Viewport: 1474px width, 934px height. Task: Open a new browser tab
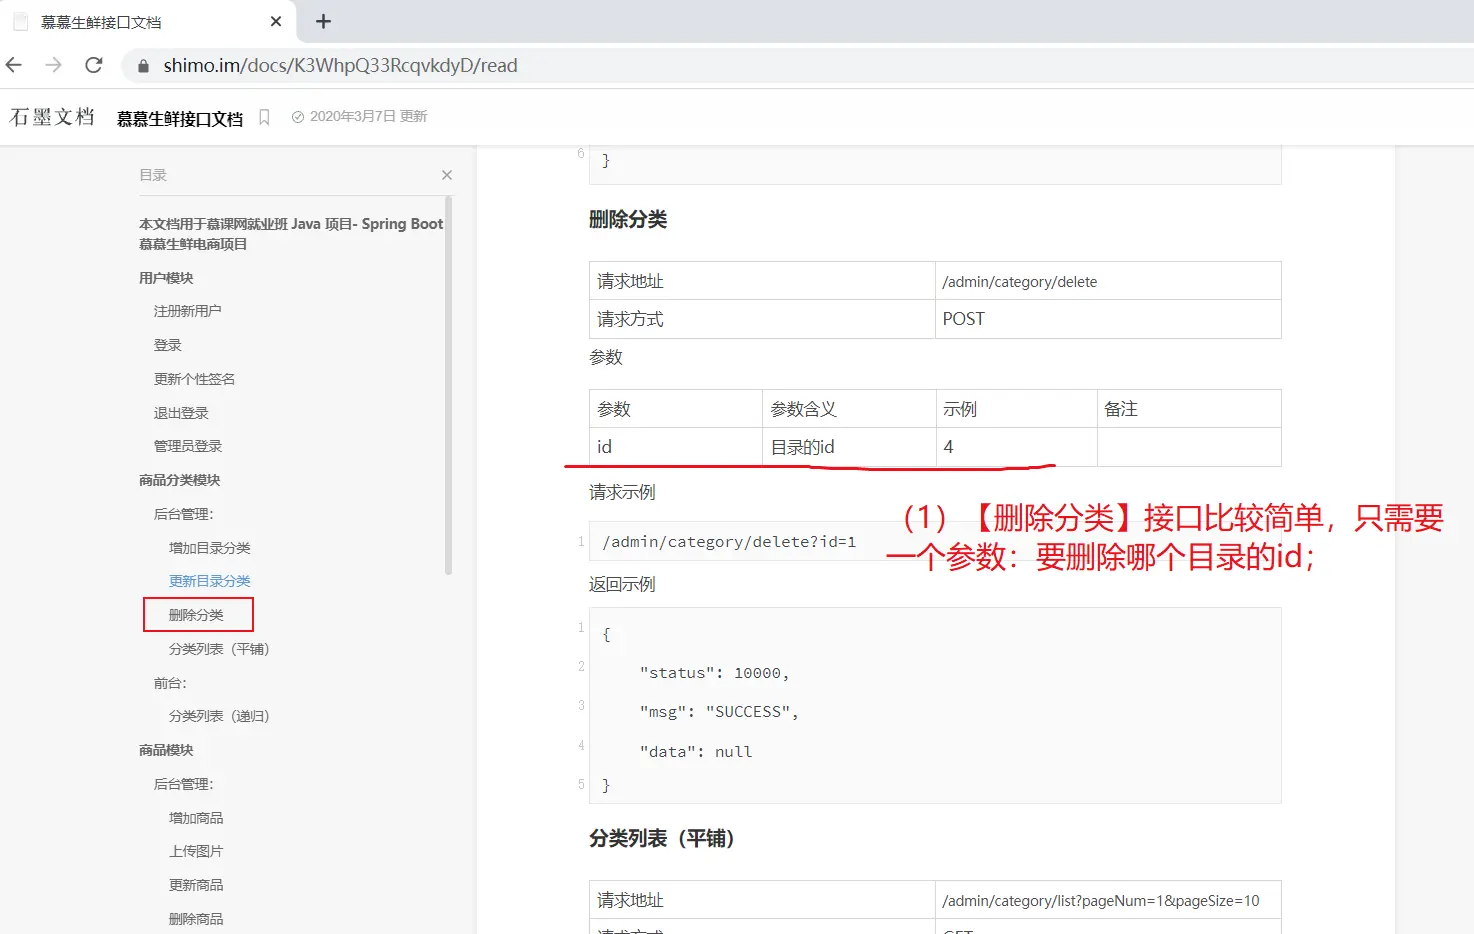point(323,21)
